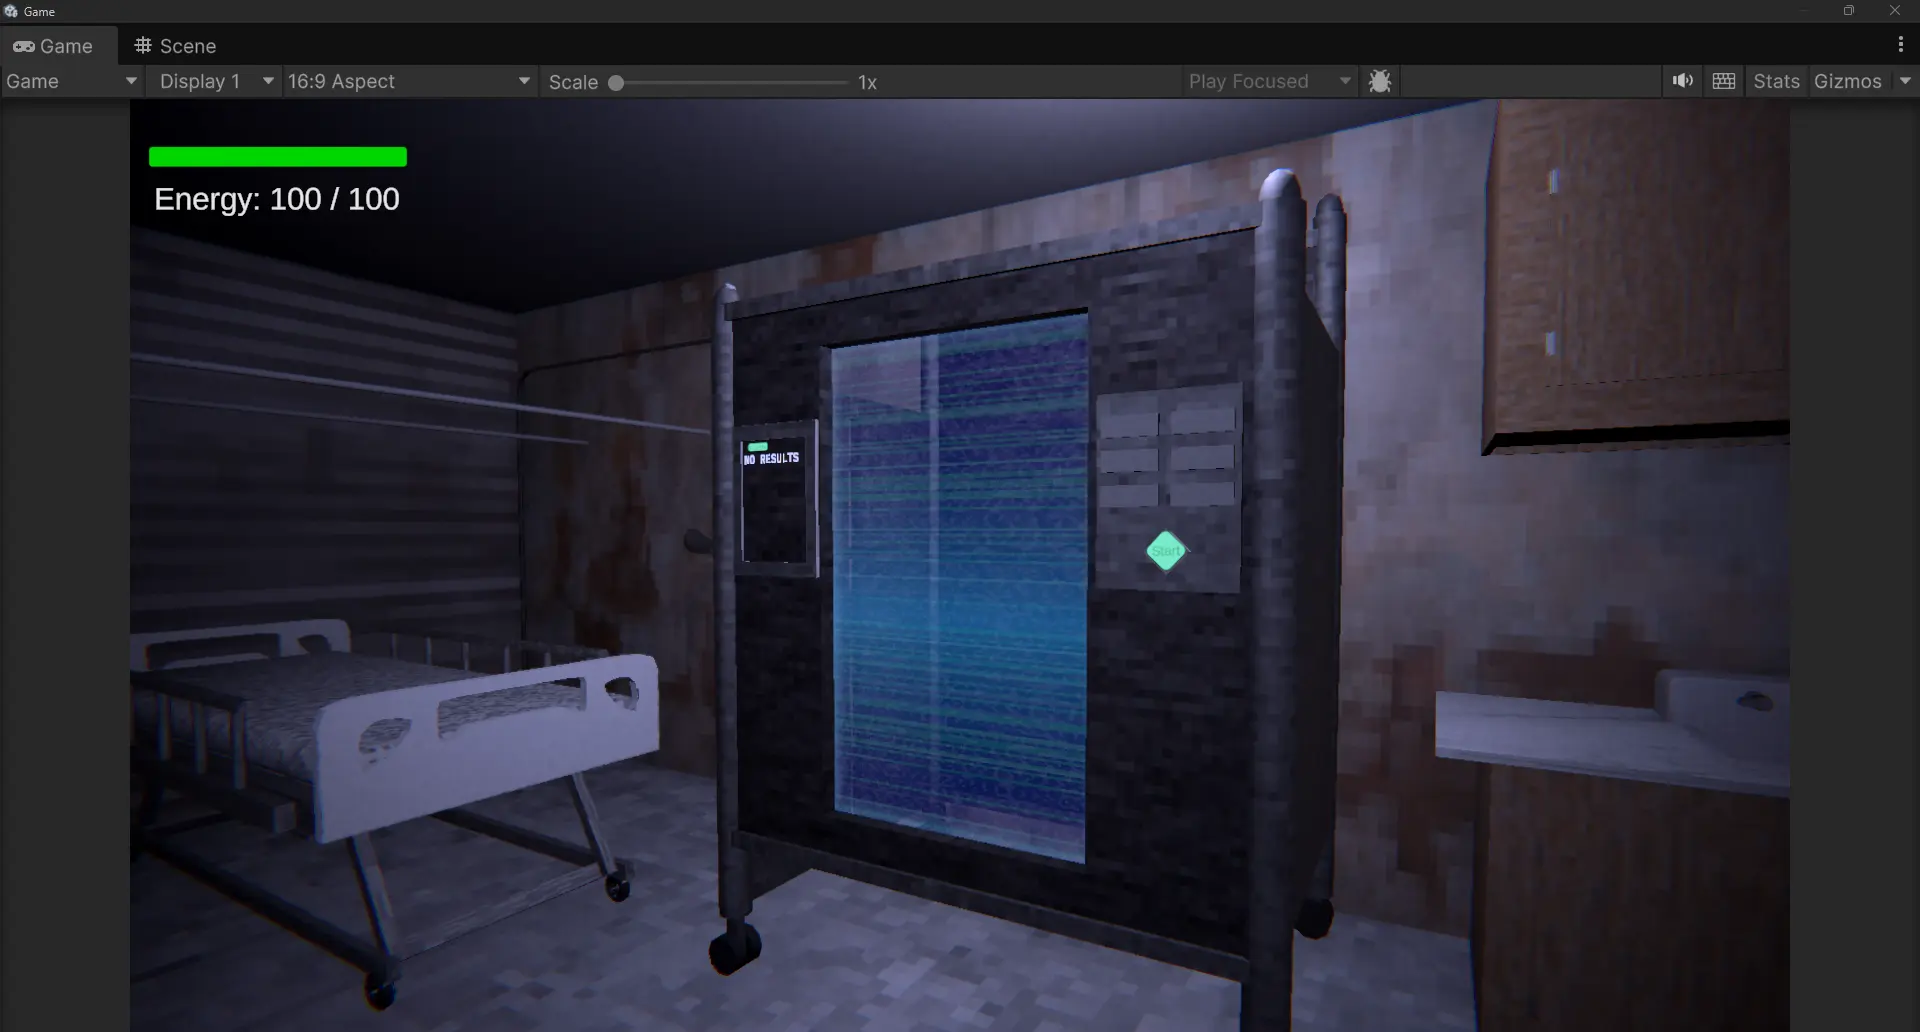Click the on-screen keyboard icon in the toolbar
This screenshot has height=1032, width=1920.
coord(1724,81)
